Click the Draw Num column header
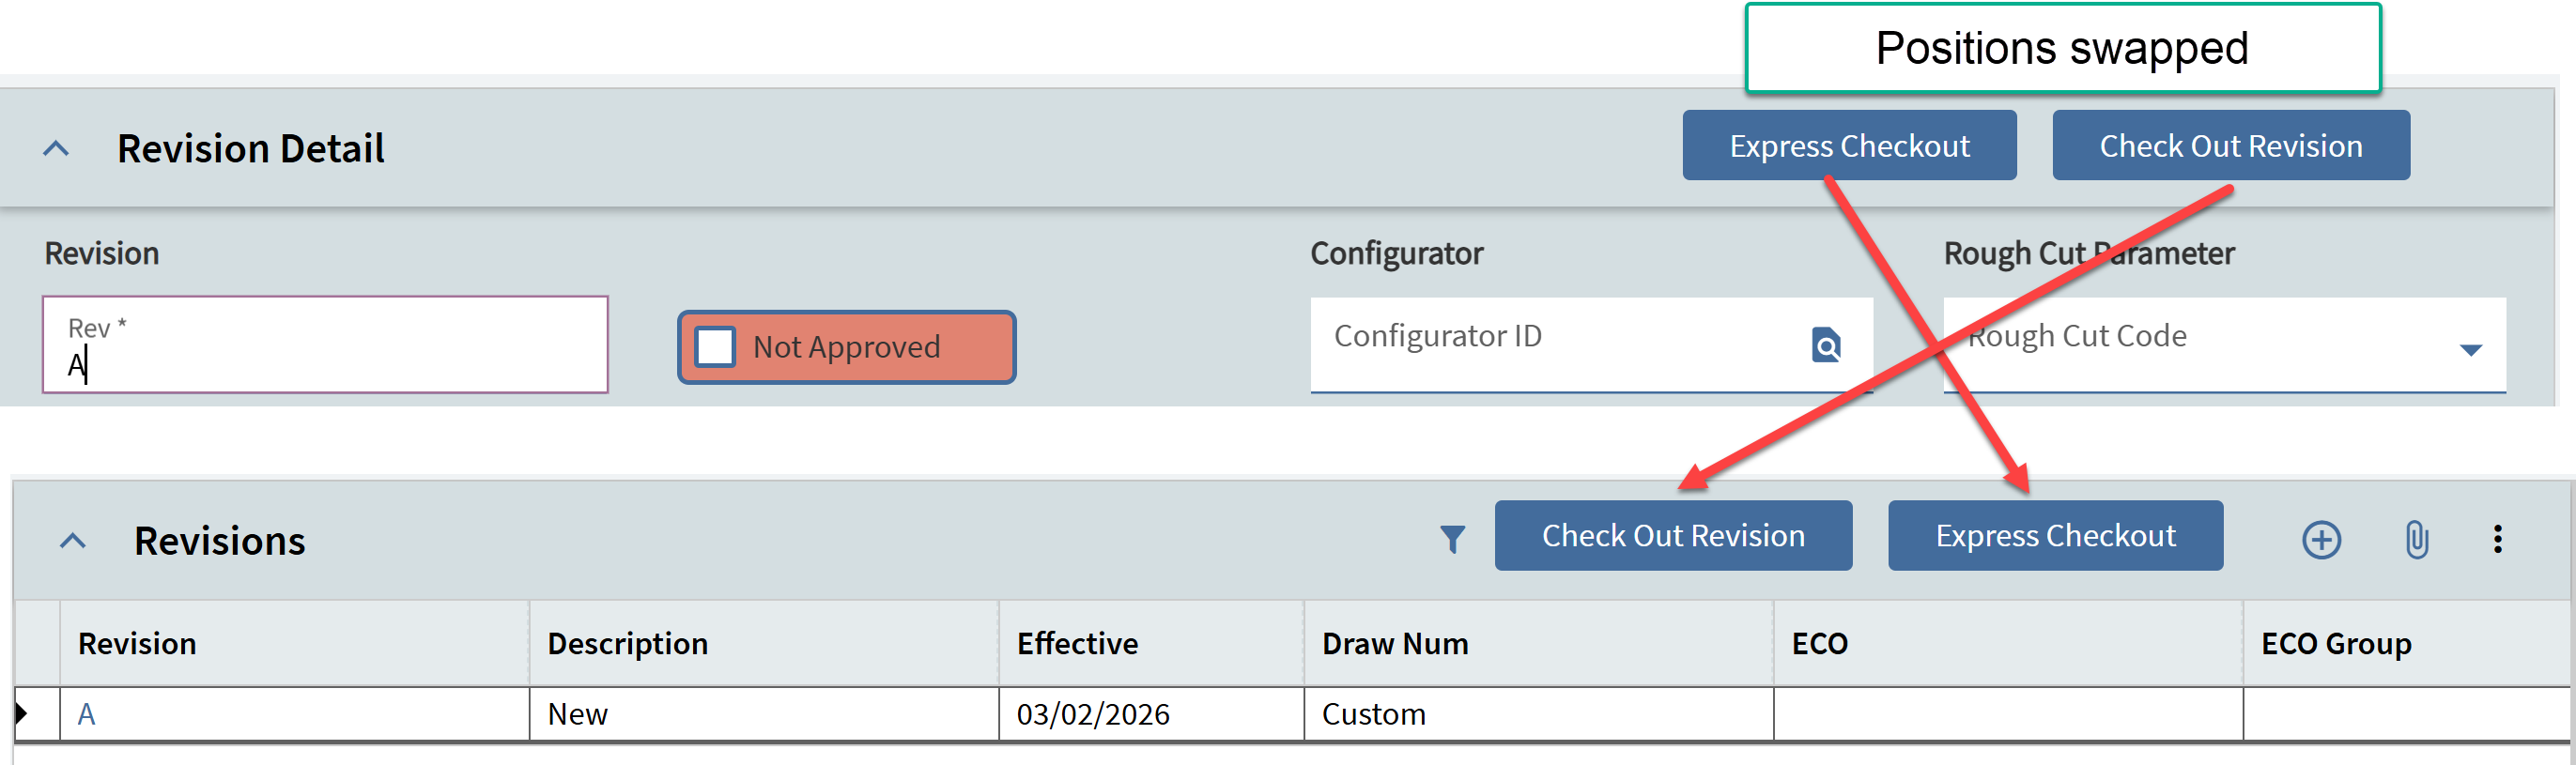The width and height of the screenshot is (2576, 765). [x=1394, y=644]
